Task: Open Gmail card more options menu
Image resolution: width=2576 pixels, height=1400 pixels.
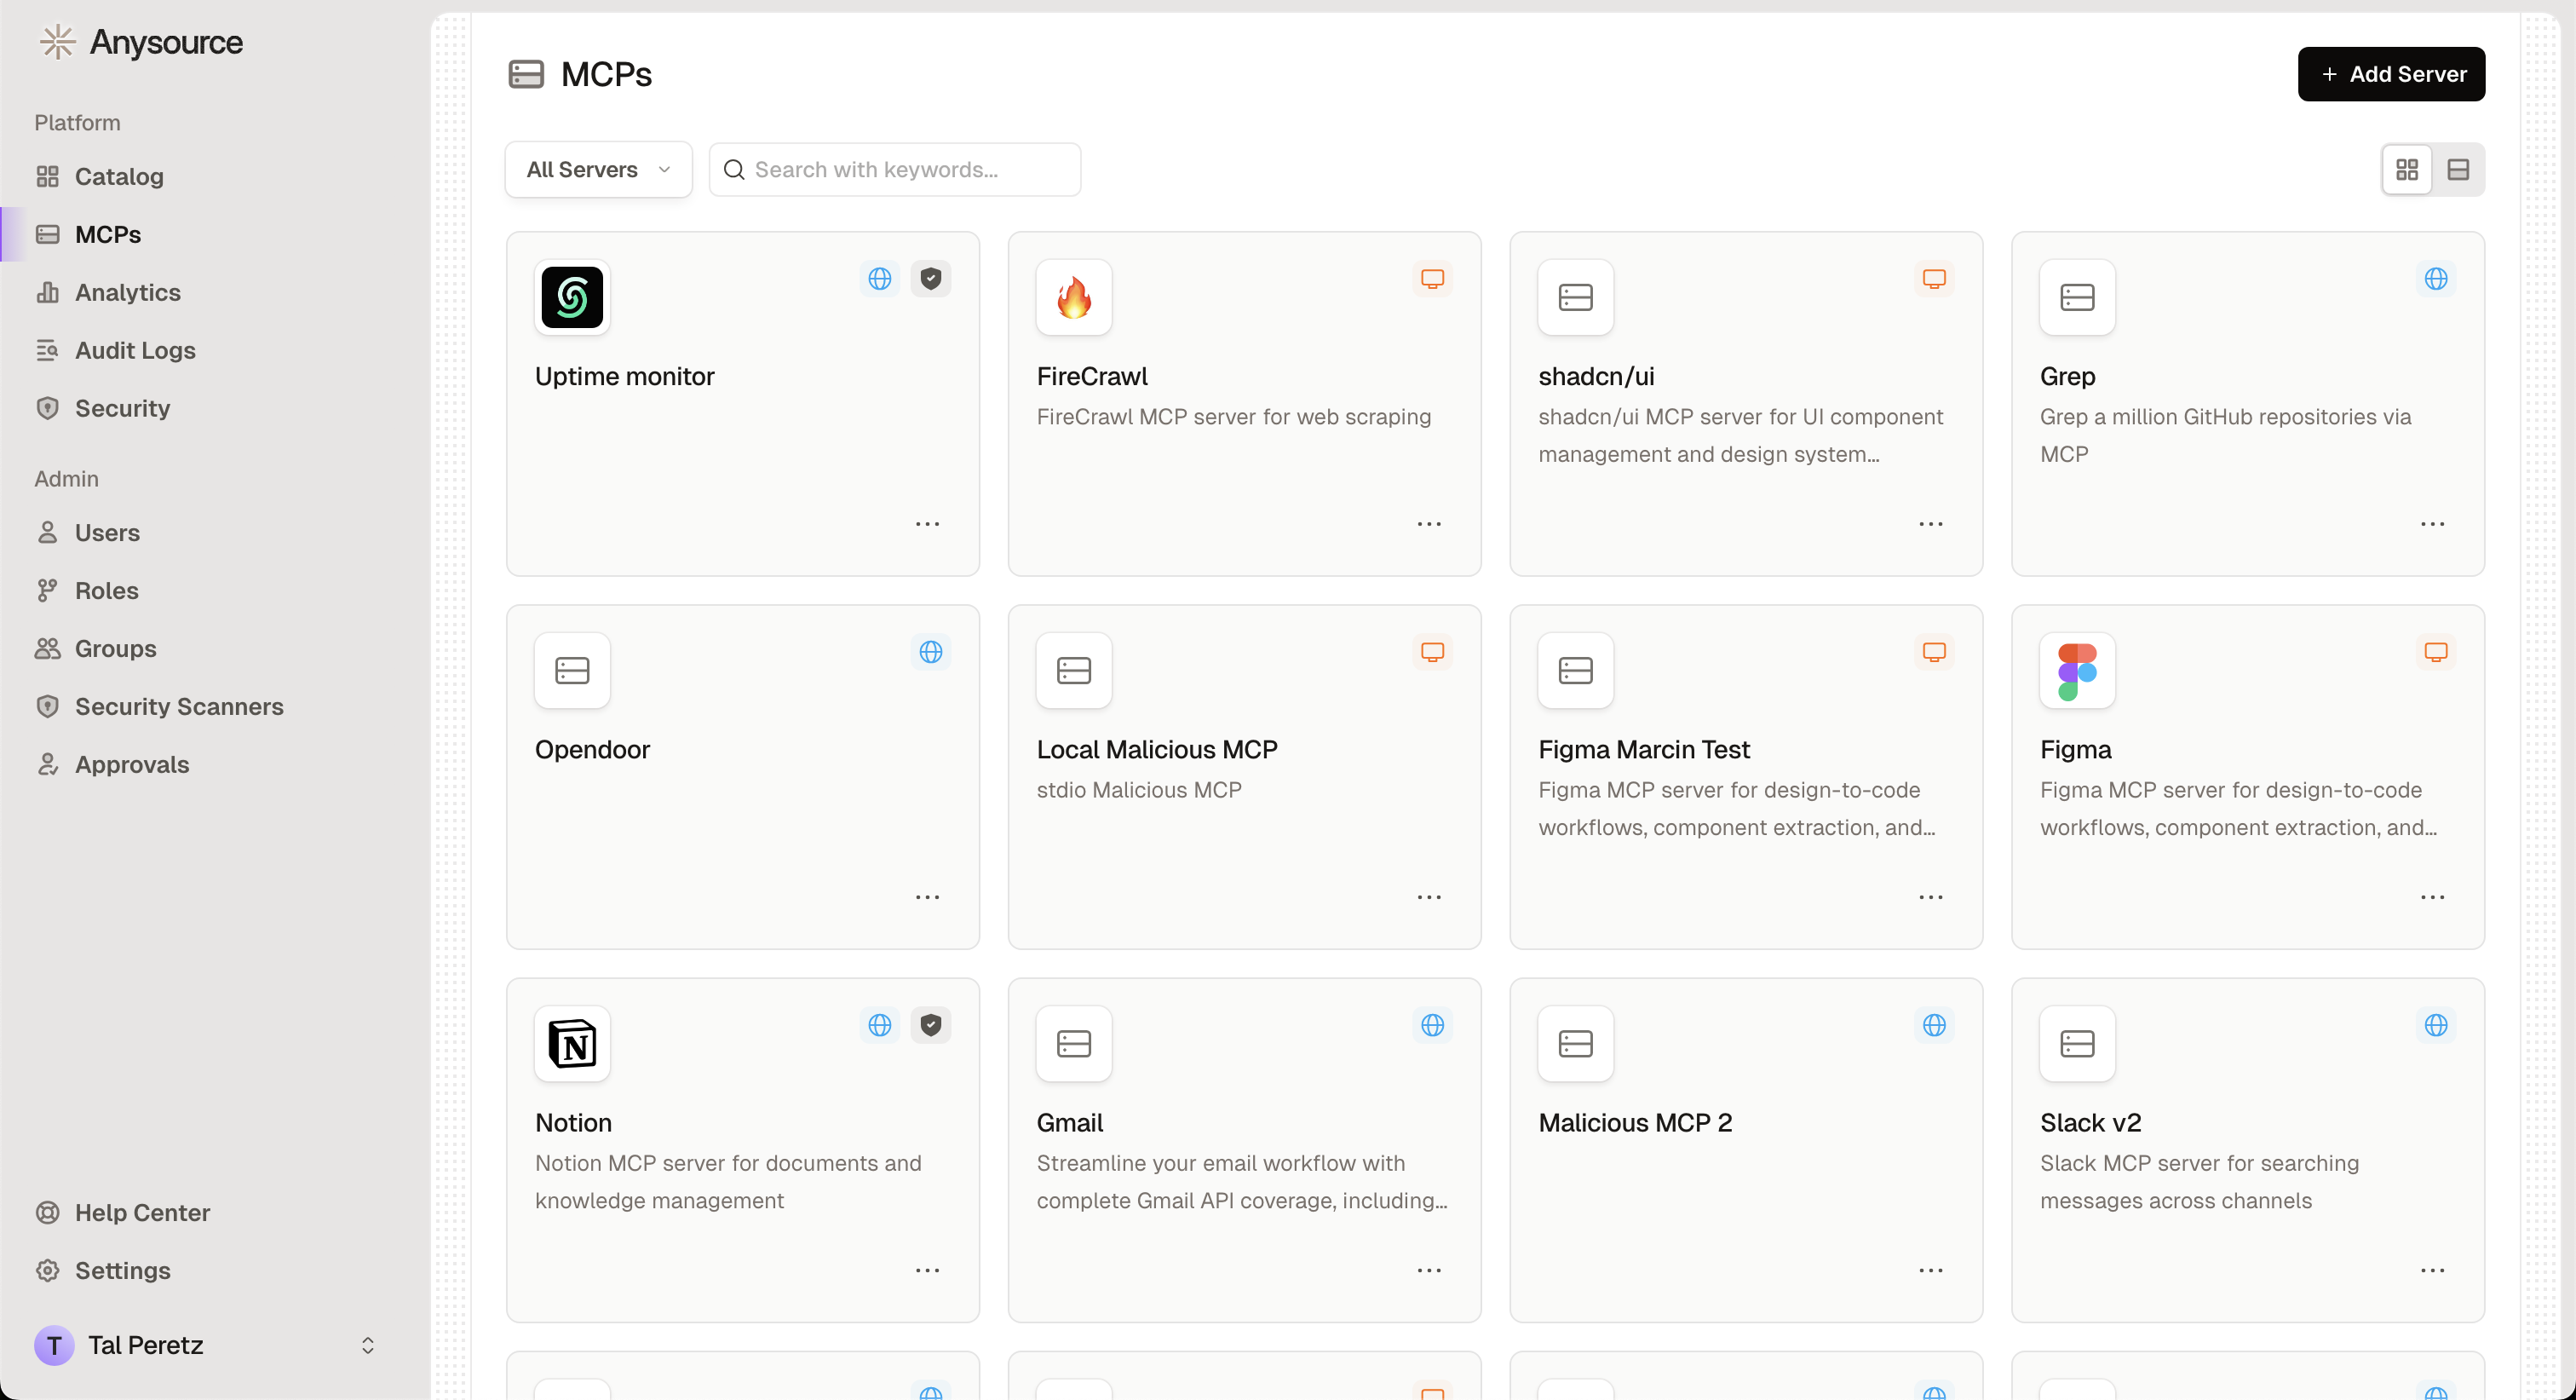Action: (1429, 1270)
